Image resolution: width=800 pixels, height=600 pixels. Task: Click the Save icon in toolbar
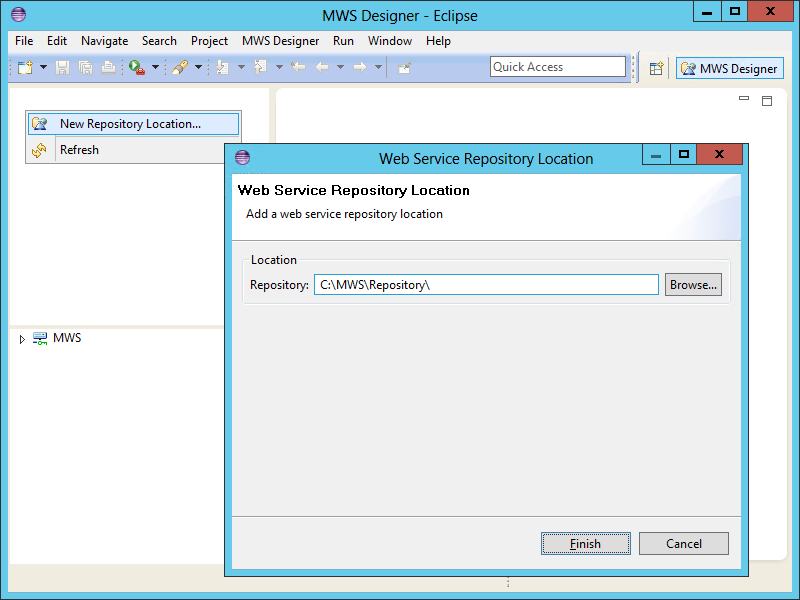click(x=63, y=67)
